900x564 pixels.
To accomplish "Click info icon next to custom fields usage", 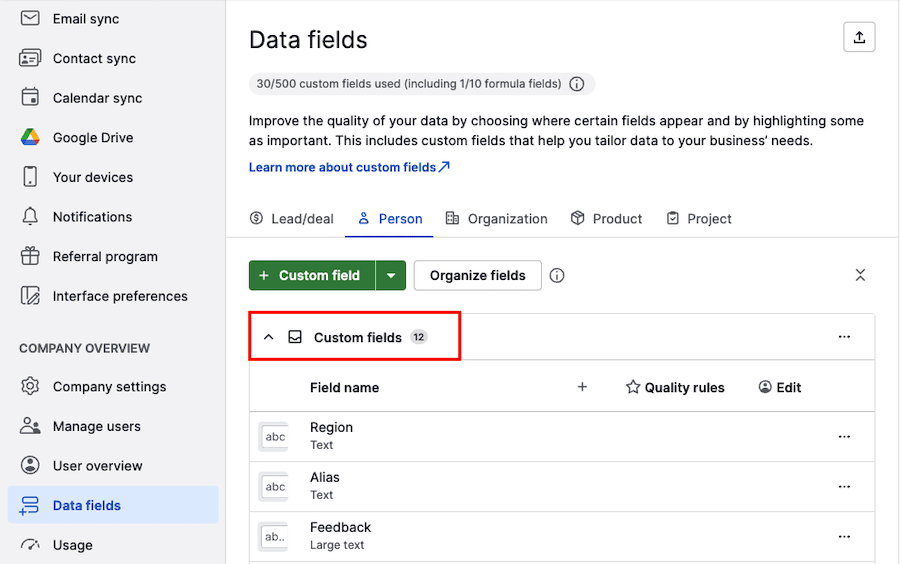I will pos(577,84).
